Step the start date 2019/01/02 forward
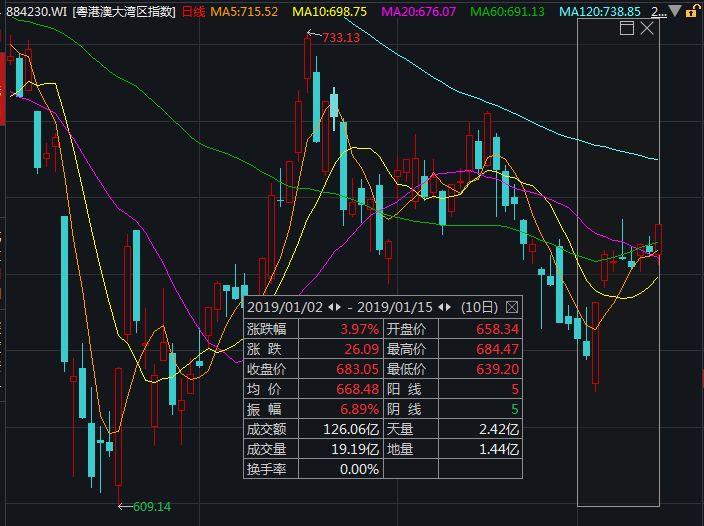The height and width of the screenshot is (526, 704). (x=339, y=306)
